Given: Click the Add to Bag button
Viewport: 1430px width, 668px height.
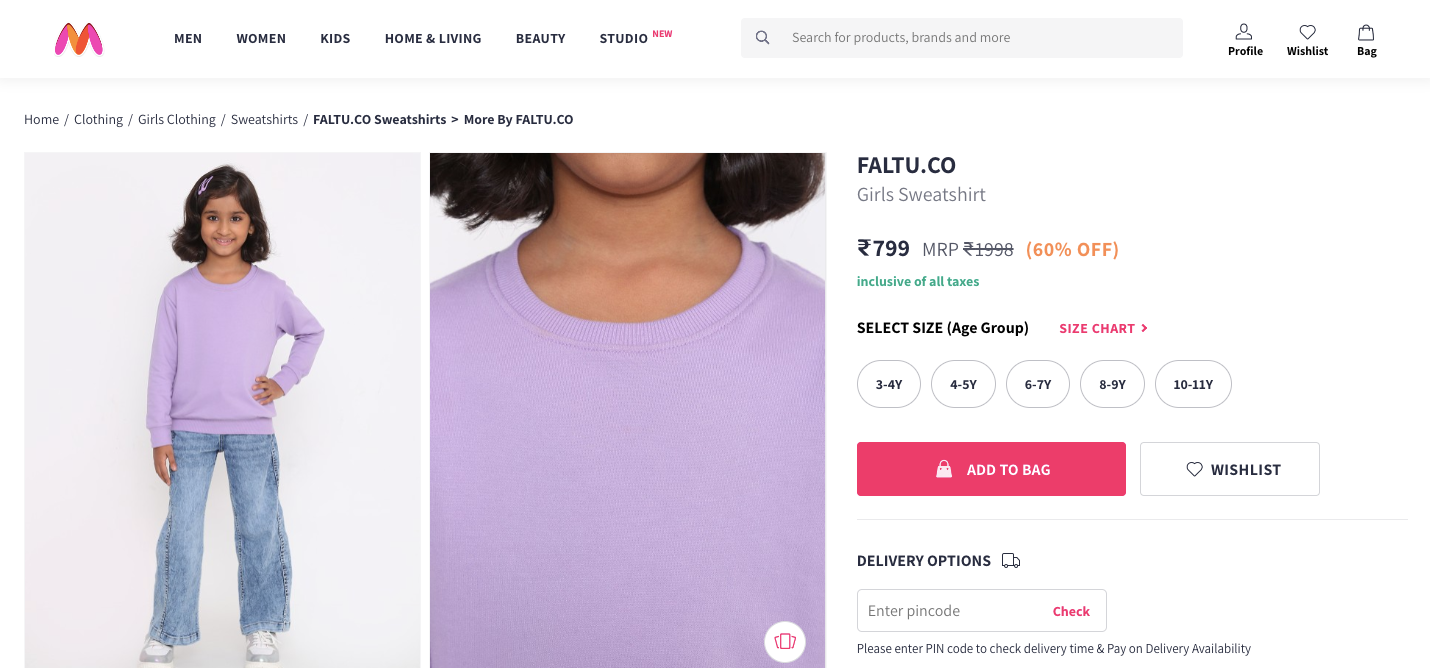Looking at the screenshot, I should click(x=991, y=469).
